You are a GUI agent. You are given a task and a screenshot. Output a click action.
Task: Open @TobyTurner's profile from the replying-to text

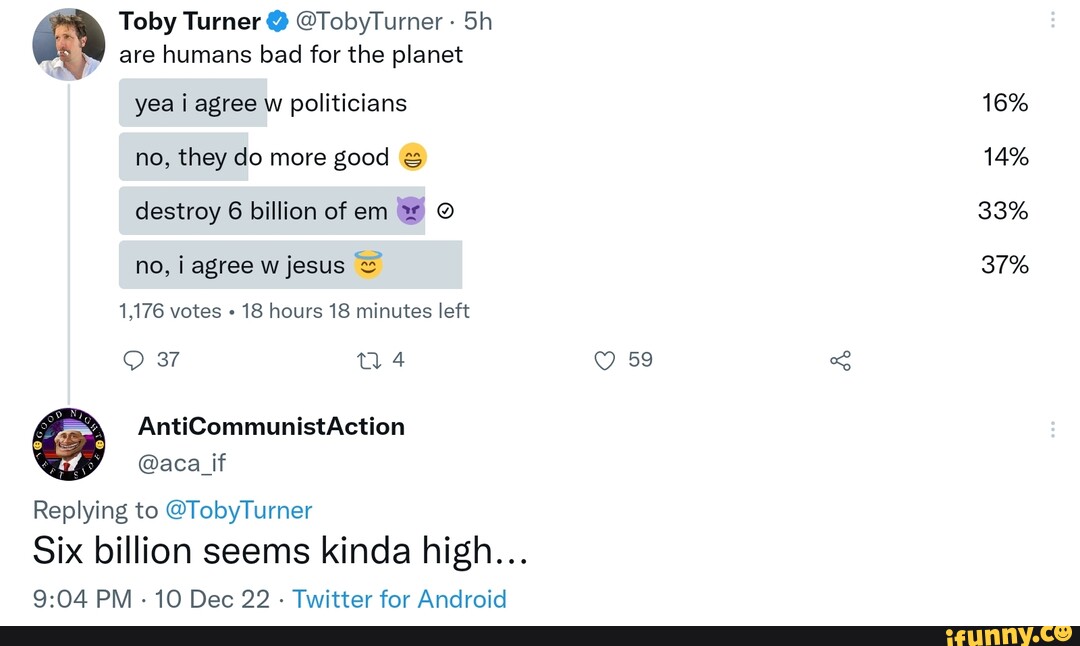[241, 510]
